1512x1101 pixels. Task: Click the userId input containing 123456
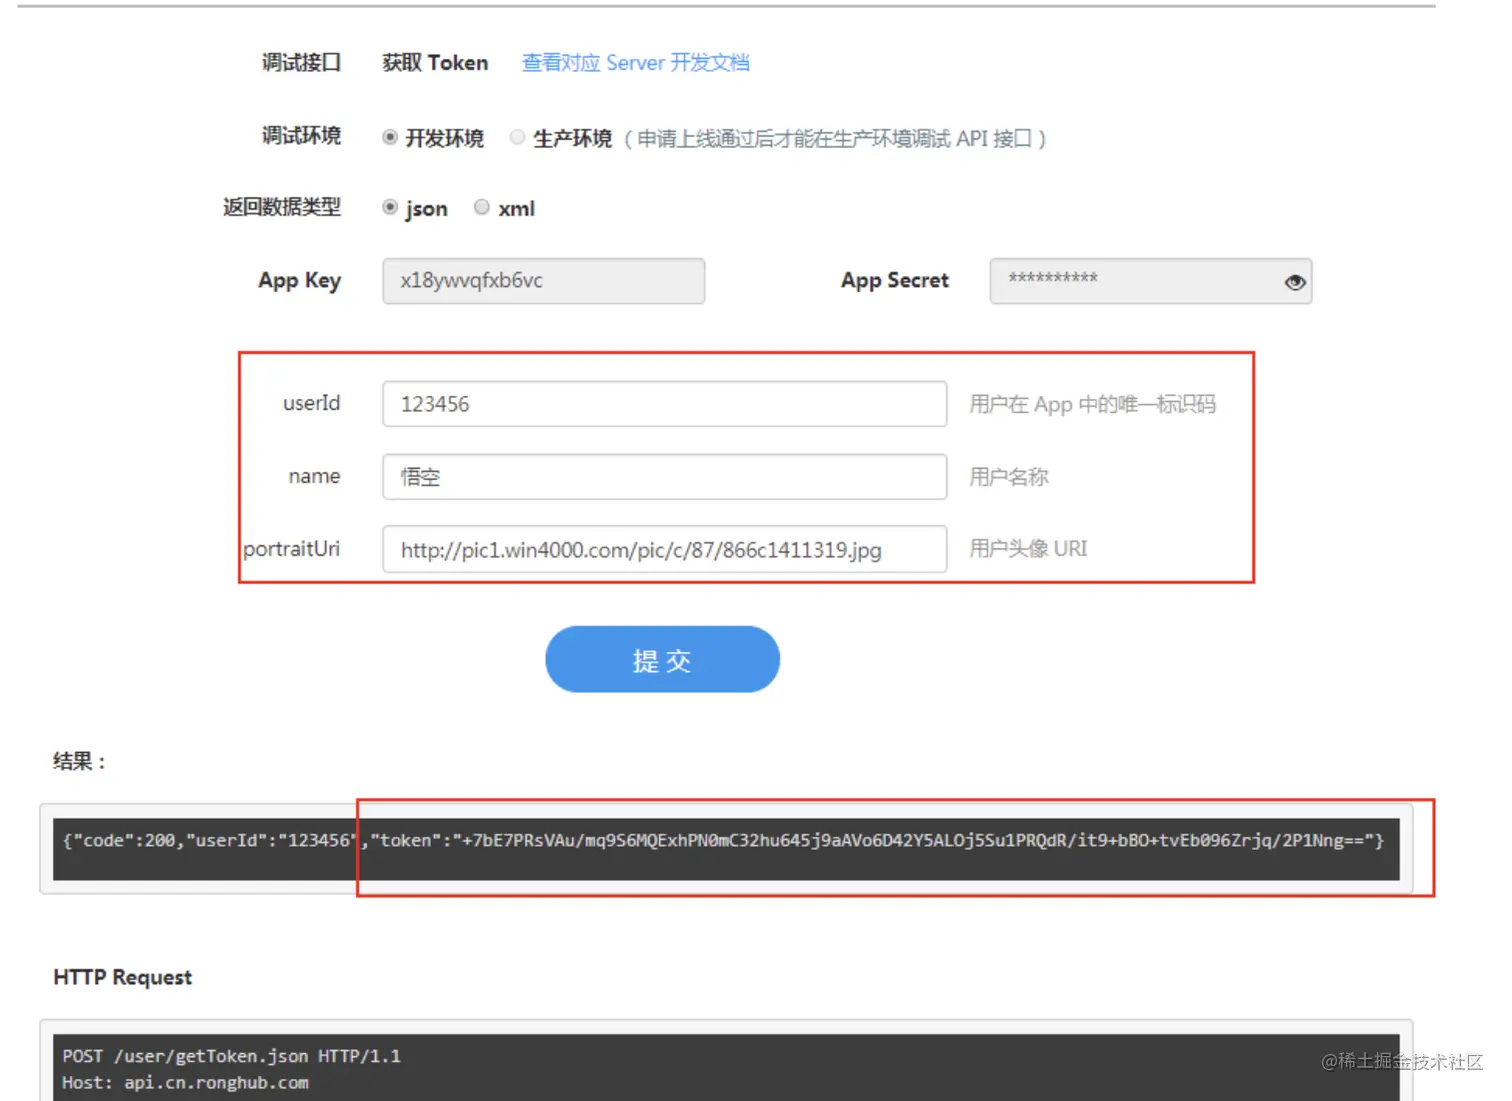[x=664, y=404]
